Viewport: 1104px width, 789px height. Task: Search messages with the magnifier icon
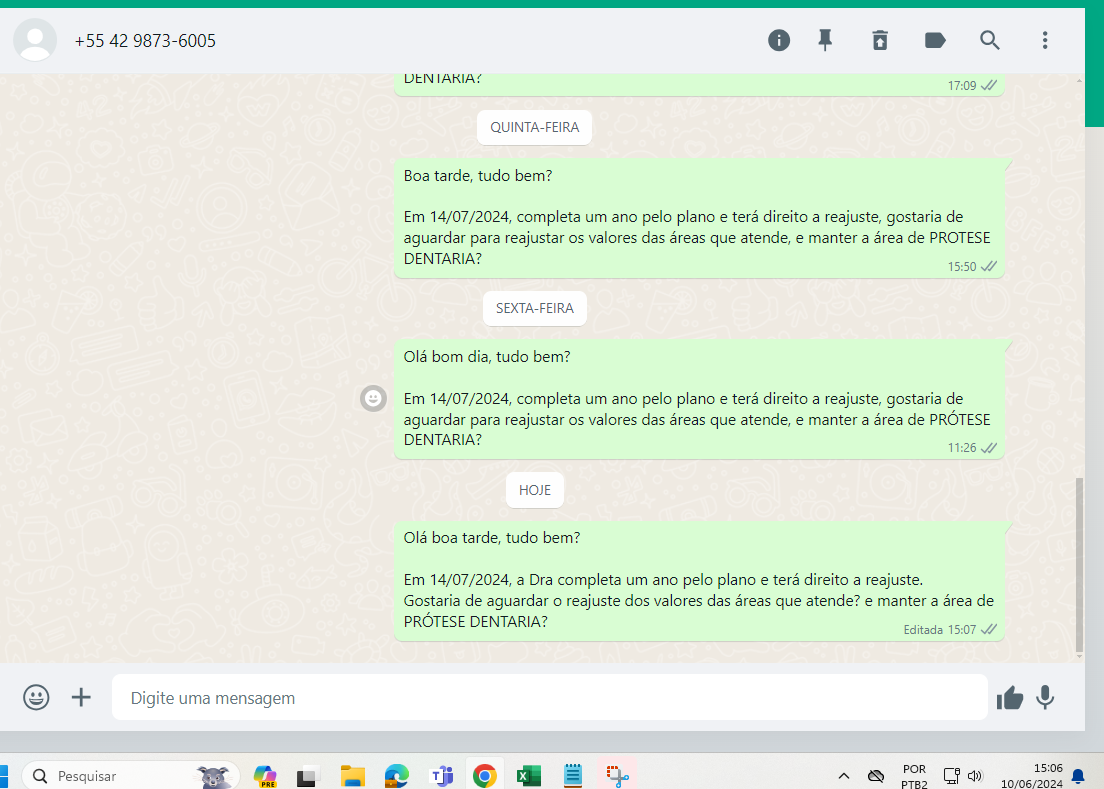[990, 40]
